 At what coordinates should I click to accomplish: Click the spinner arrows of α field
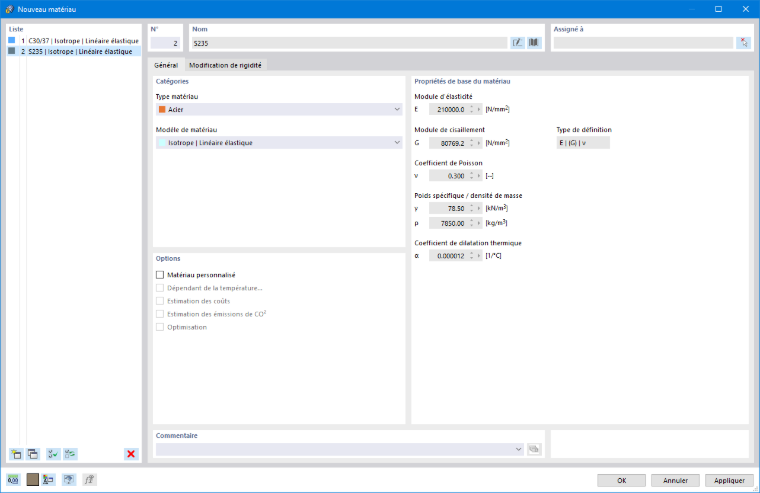pyautogui.click(x=471, y=256)
